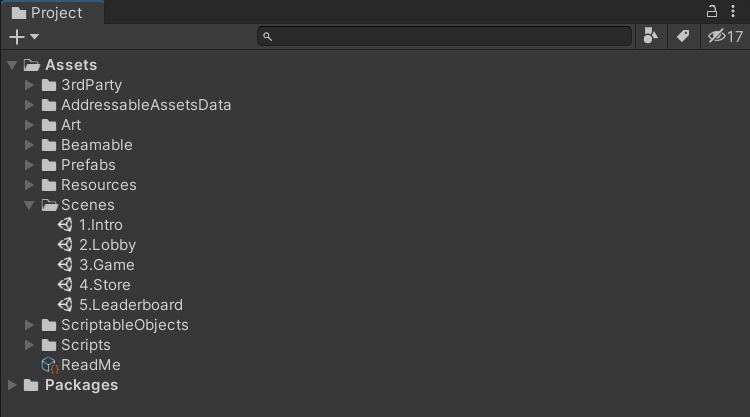Open the Project panel three-dot options menu
This screenshot has height=417, width=750.
(733, 12)
